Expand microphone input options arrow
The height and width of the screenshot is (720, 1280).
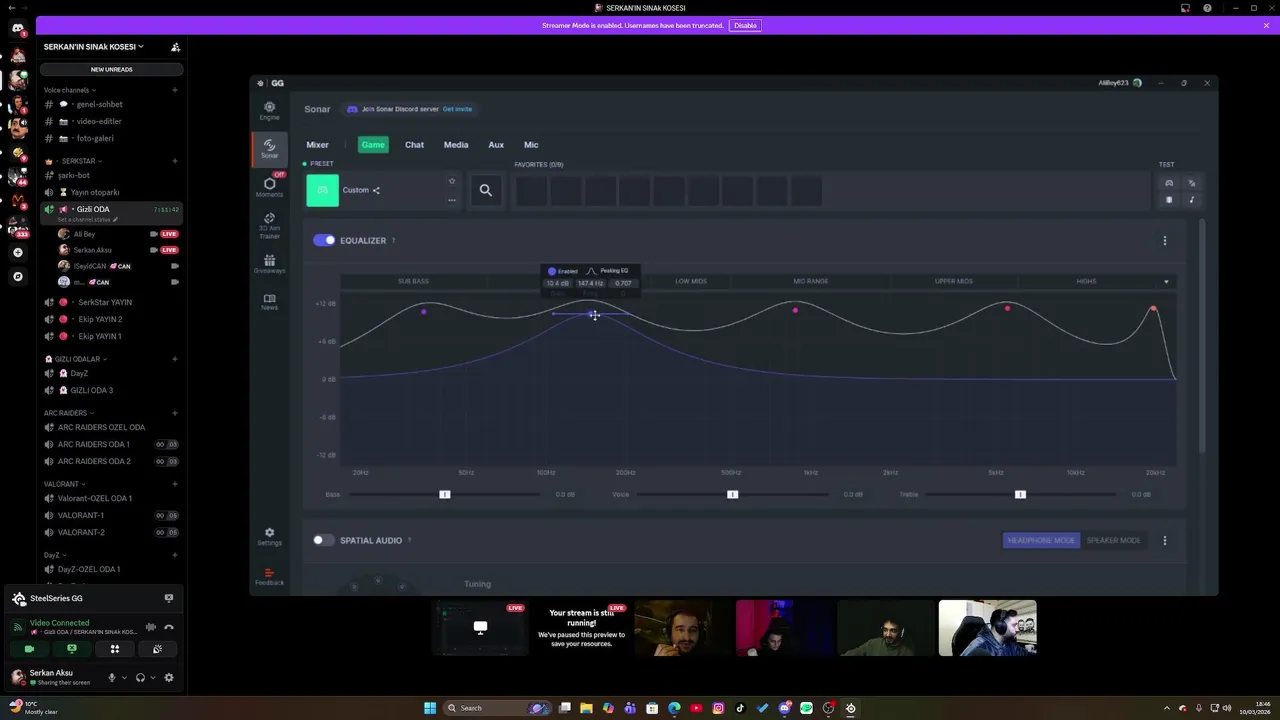click(x=124, y=678)
